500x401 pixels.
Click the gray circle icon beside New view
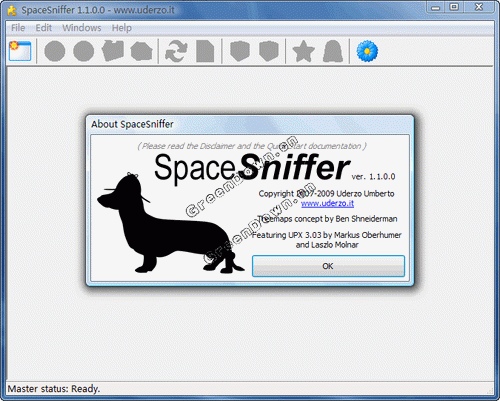click(x=55, y=51)
